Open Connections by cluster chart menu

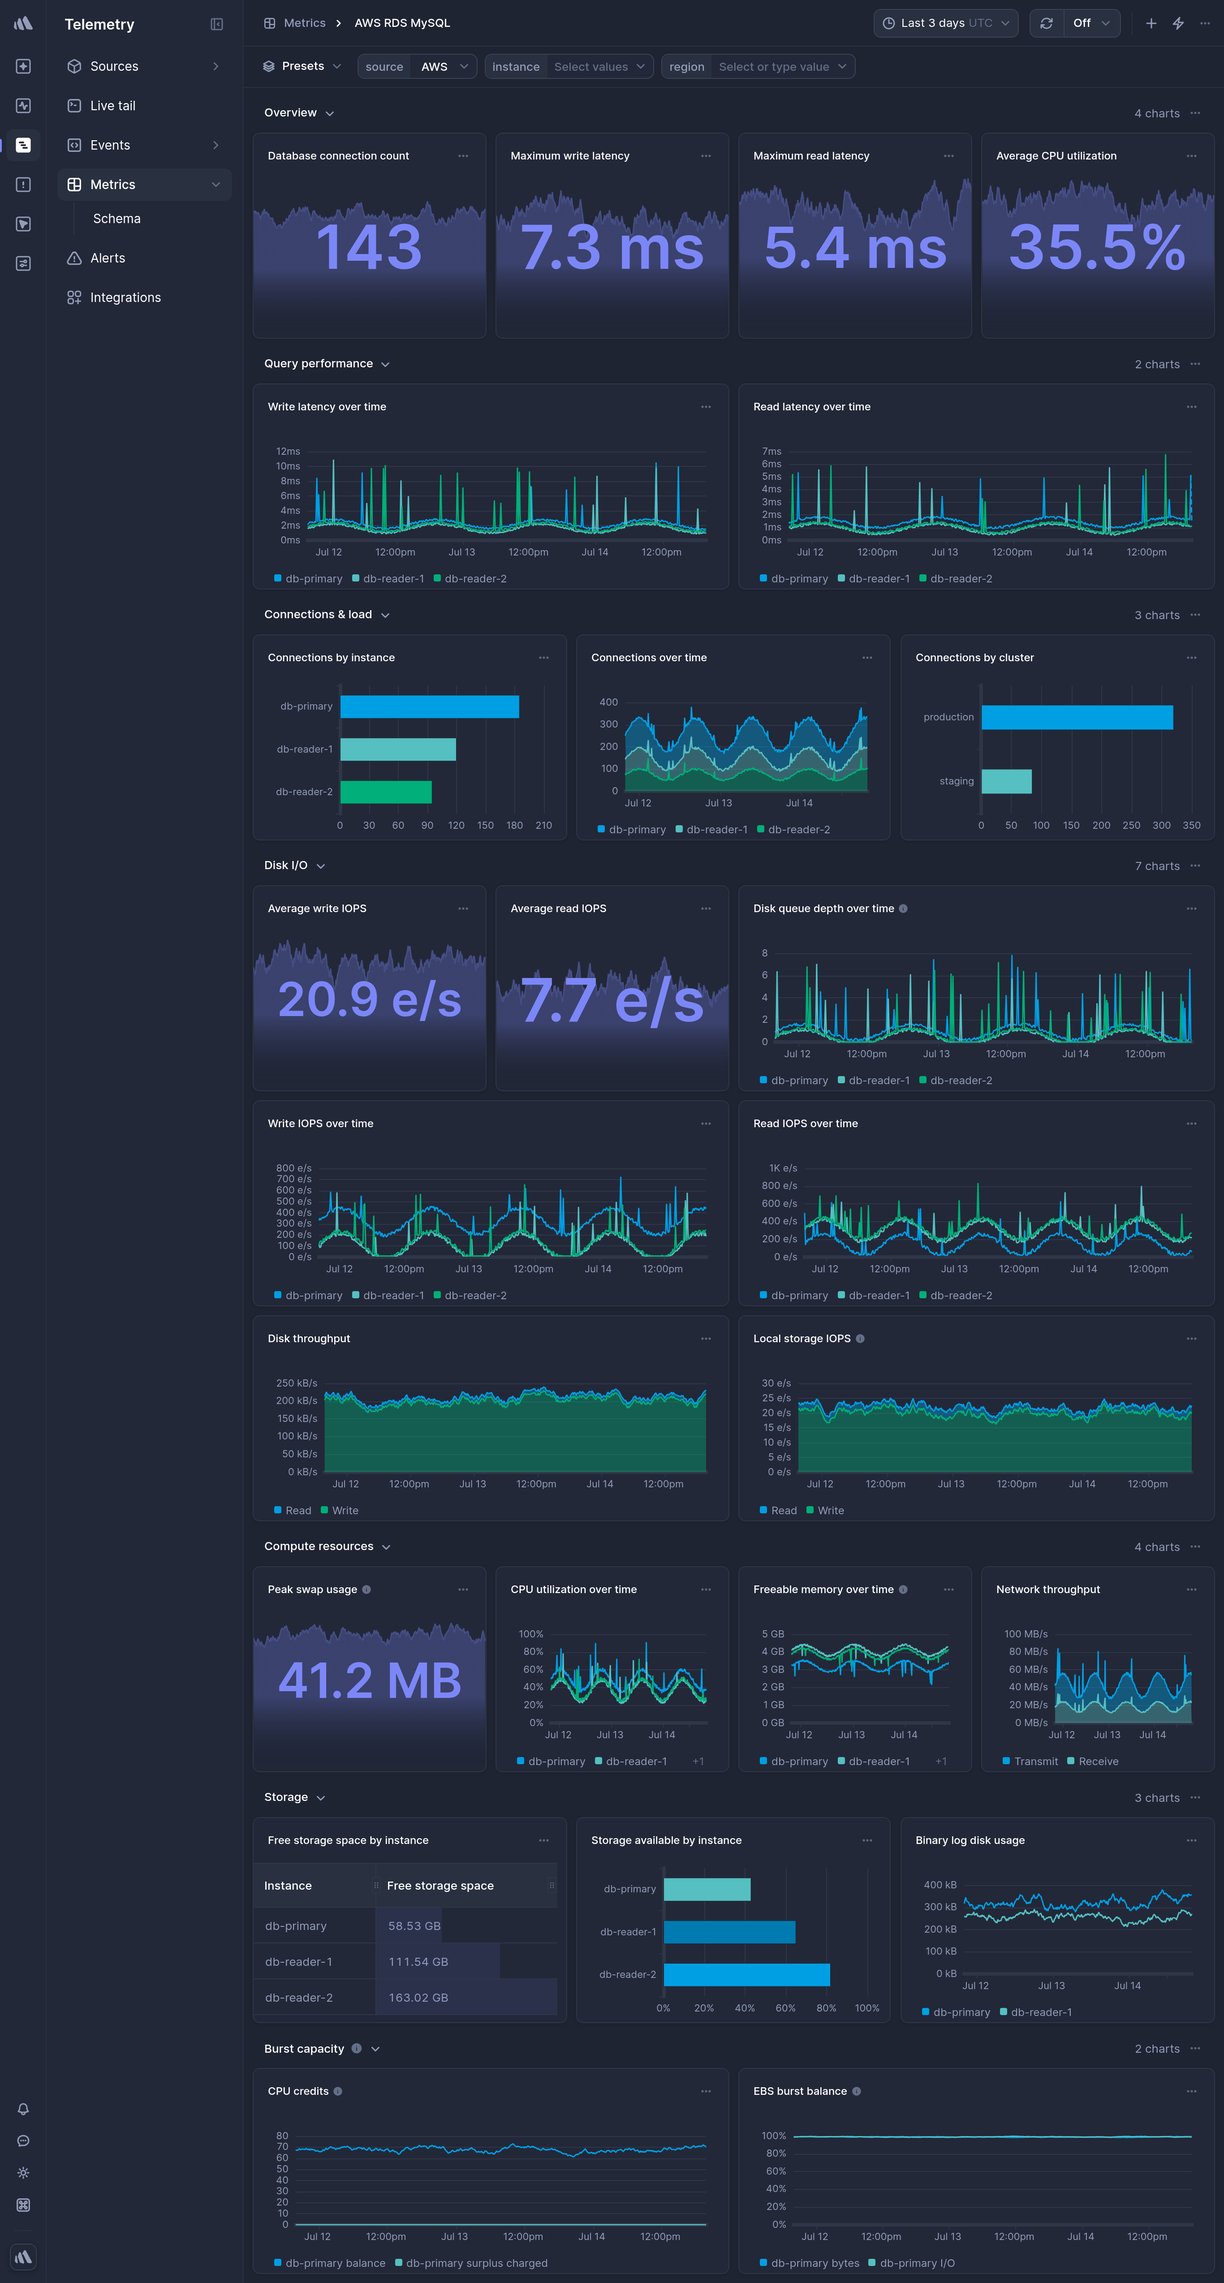[1192, 658]
